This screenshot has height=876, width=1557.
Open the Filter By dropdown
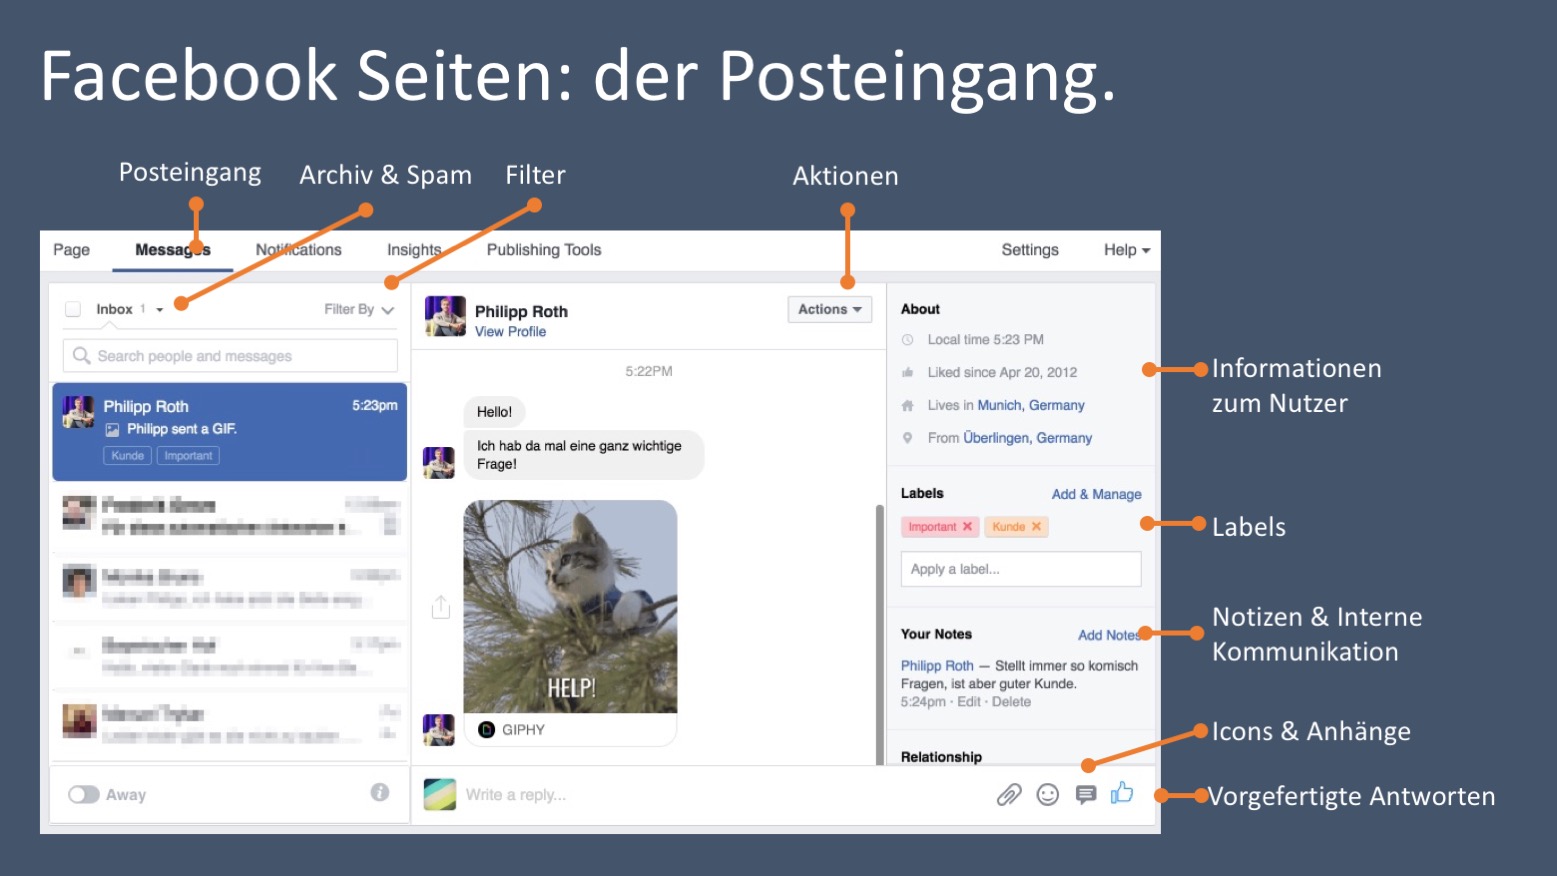click(x=359, y=310)
